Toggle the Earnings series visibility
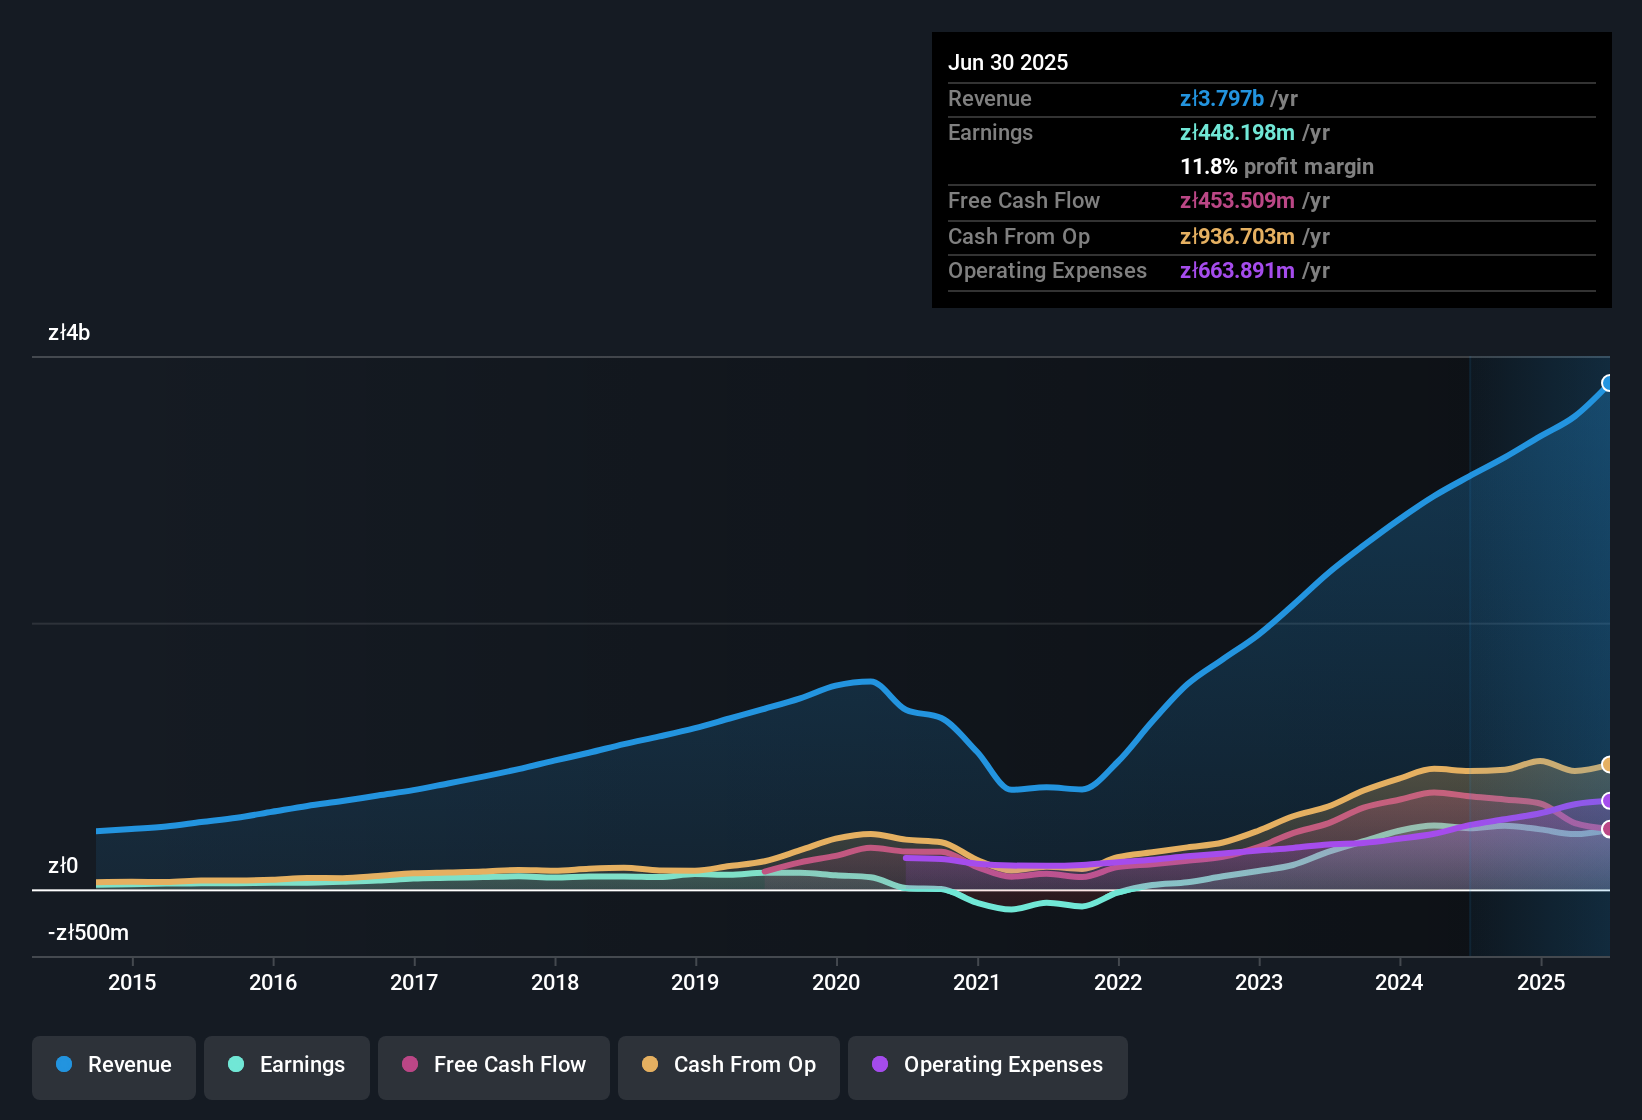The height and width of the screenshot is (1120, 1642). pos(287,1065)
